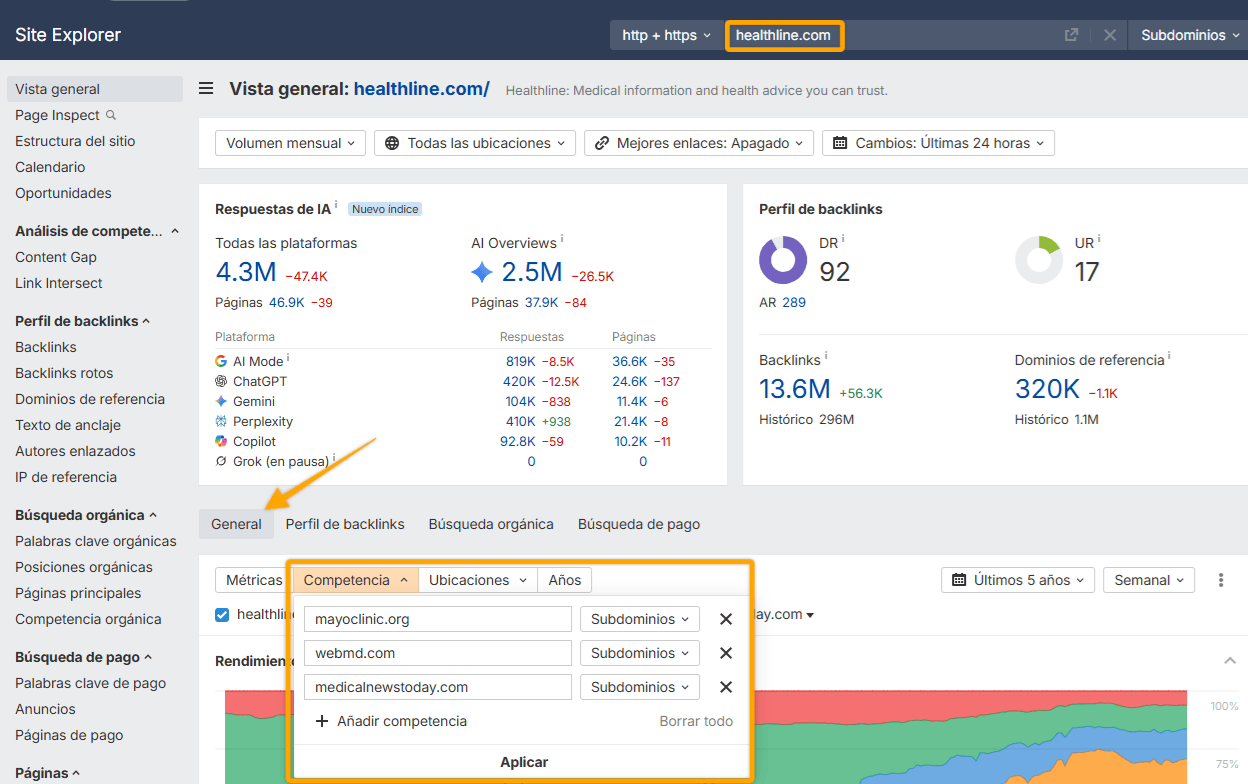Image resolution: width=1248 pixels, height=784 pixels.
Task: Click the Google AI Mode platform icon
Action: click(x=221, y=361)
